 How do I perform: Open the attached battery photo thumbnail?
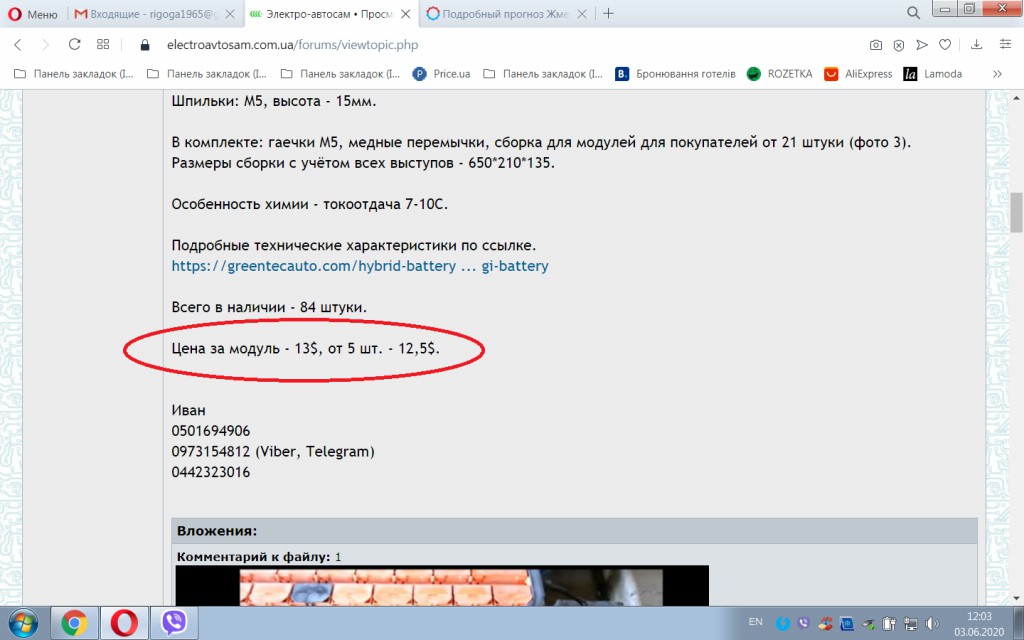(442, 586)
